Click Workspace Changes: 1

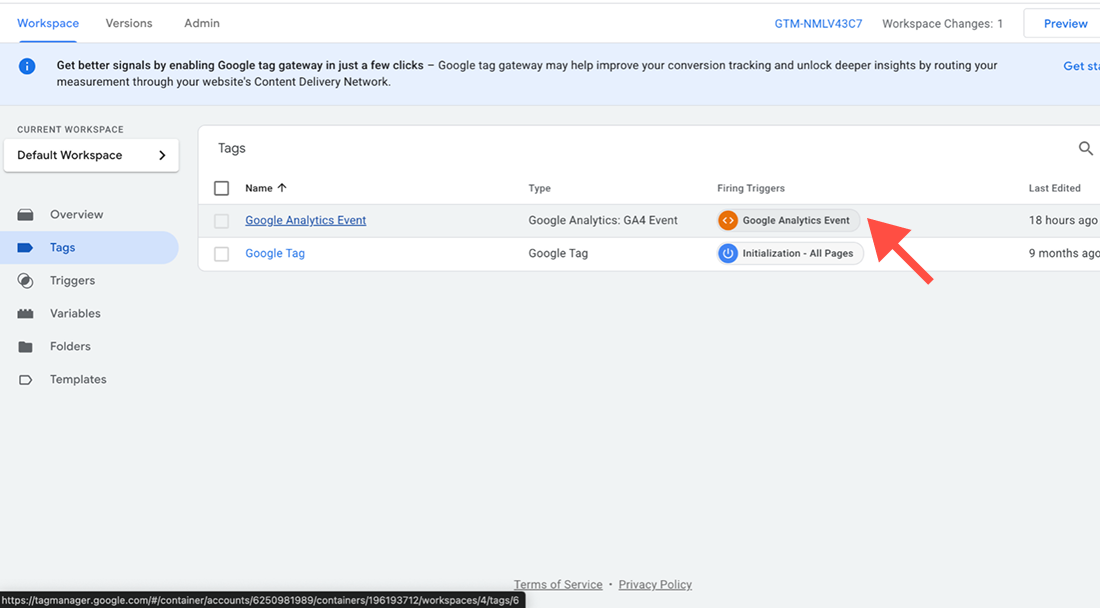coord(942,23)
